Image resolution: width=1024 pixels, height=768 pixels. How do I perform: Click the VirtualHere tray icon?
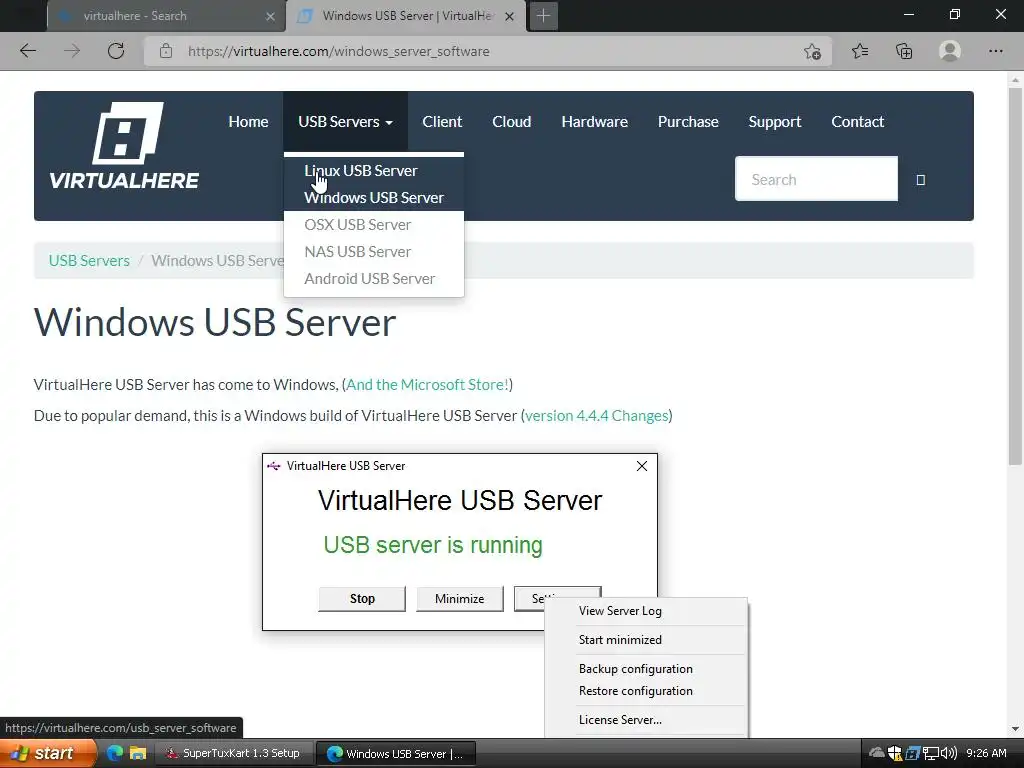pyautogui.click(x=913, y=753)
